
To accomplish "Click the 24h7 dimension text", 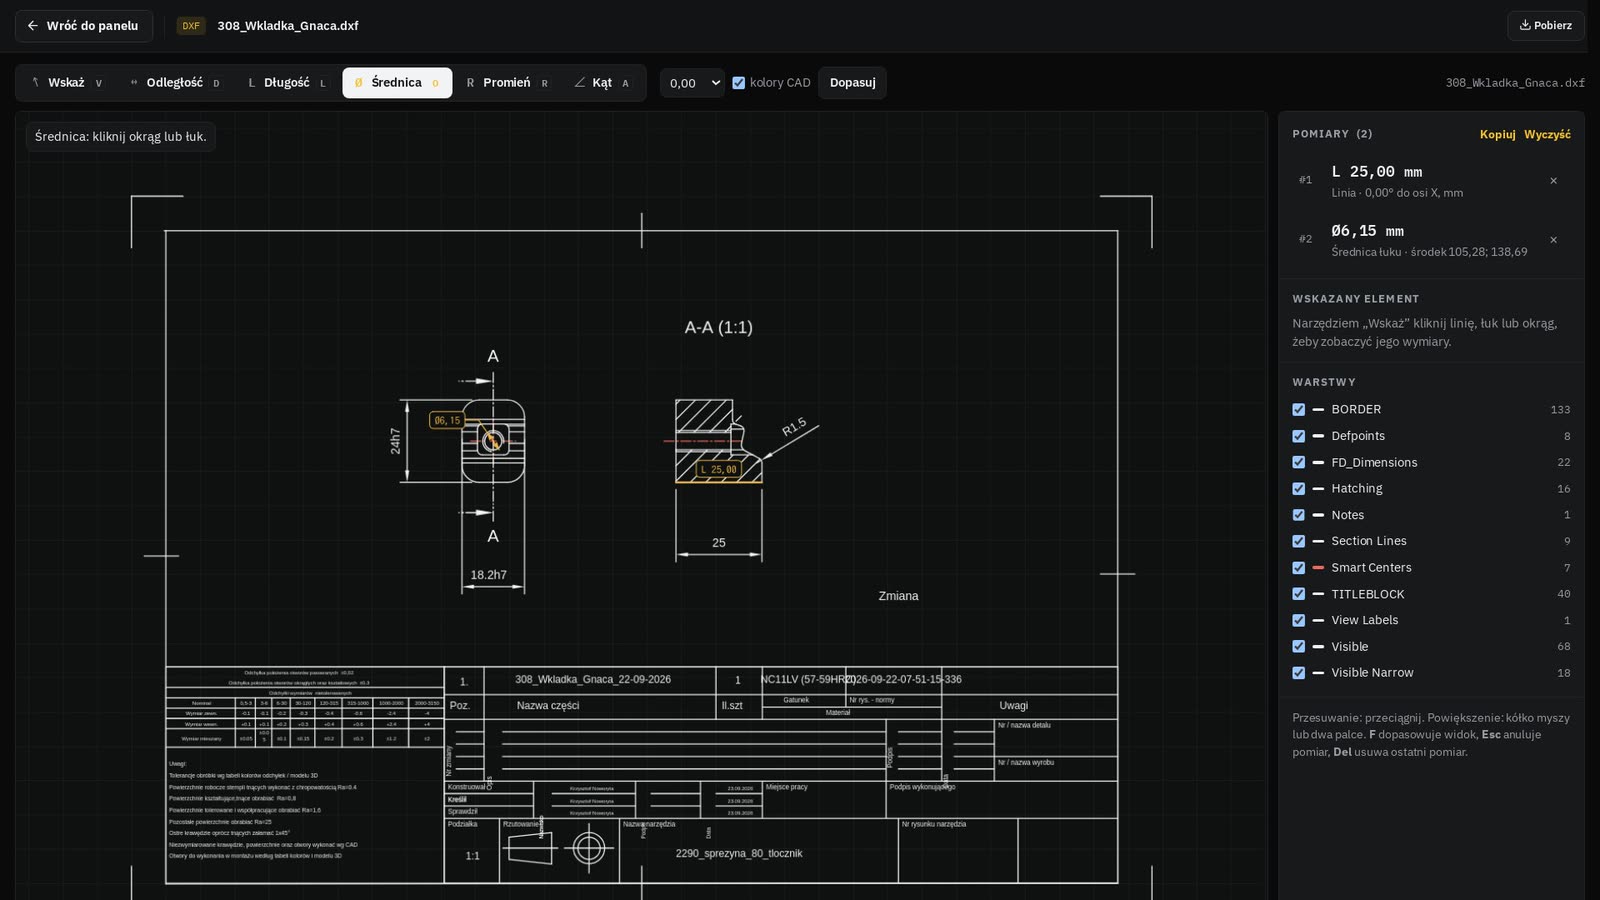I will 395,441.
